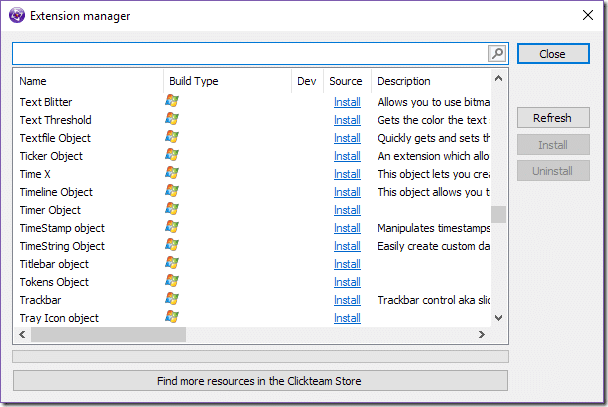Select the Timer Object row name
Viewport: 608px width, 407px height.
[50, 210]
